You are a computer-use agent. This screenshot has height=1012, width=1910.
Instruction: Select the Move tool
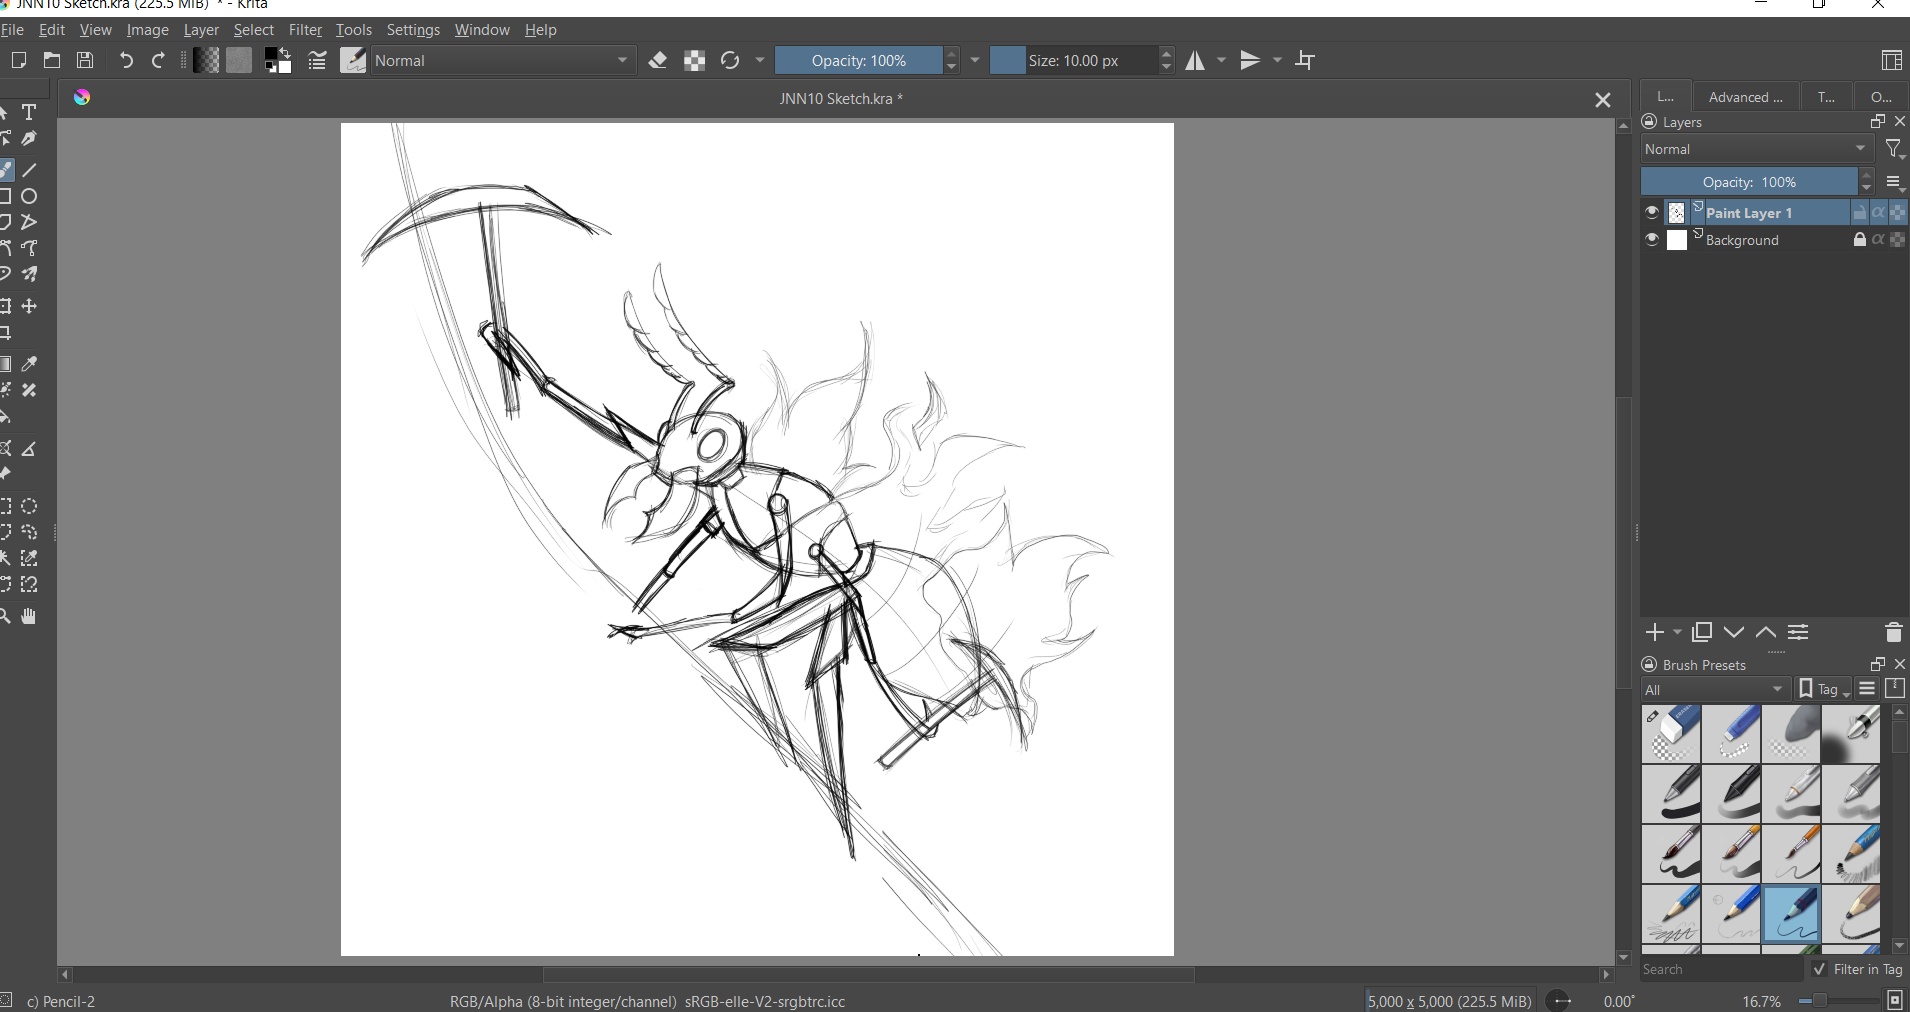coord(29,306)
